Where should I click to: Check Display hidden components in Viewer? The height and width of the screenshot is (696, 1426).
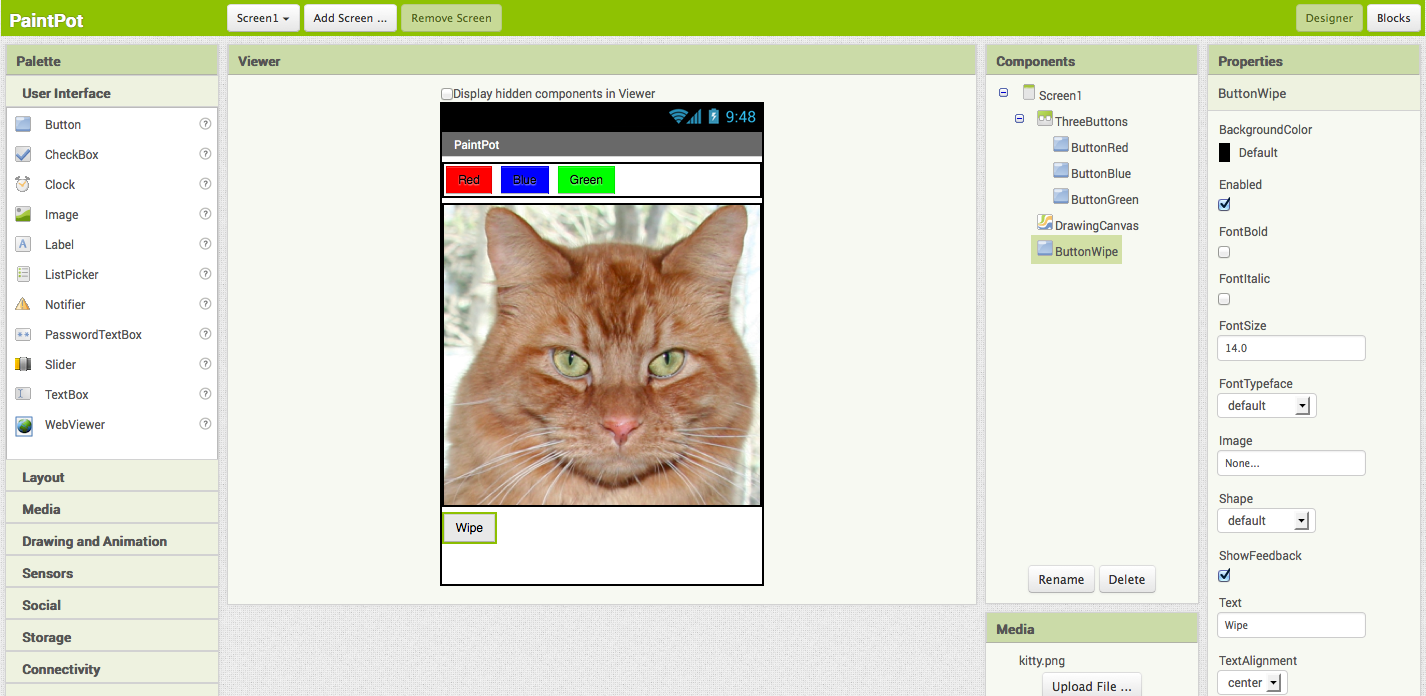tap(447, 94)
